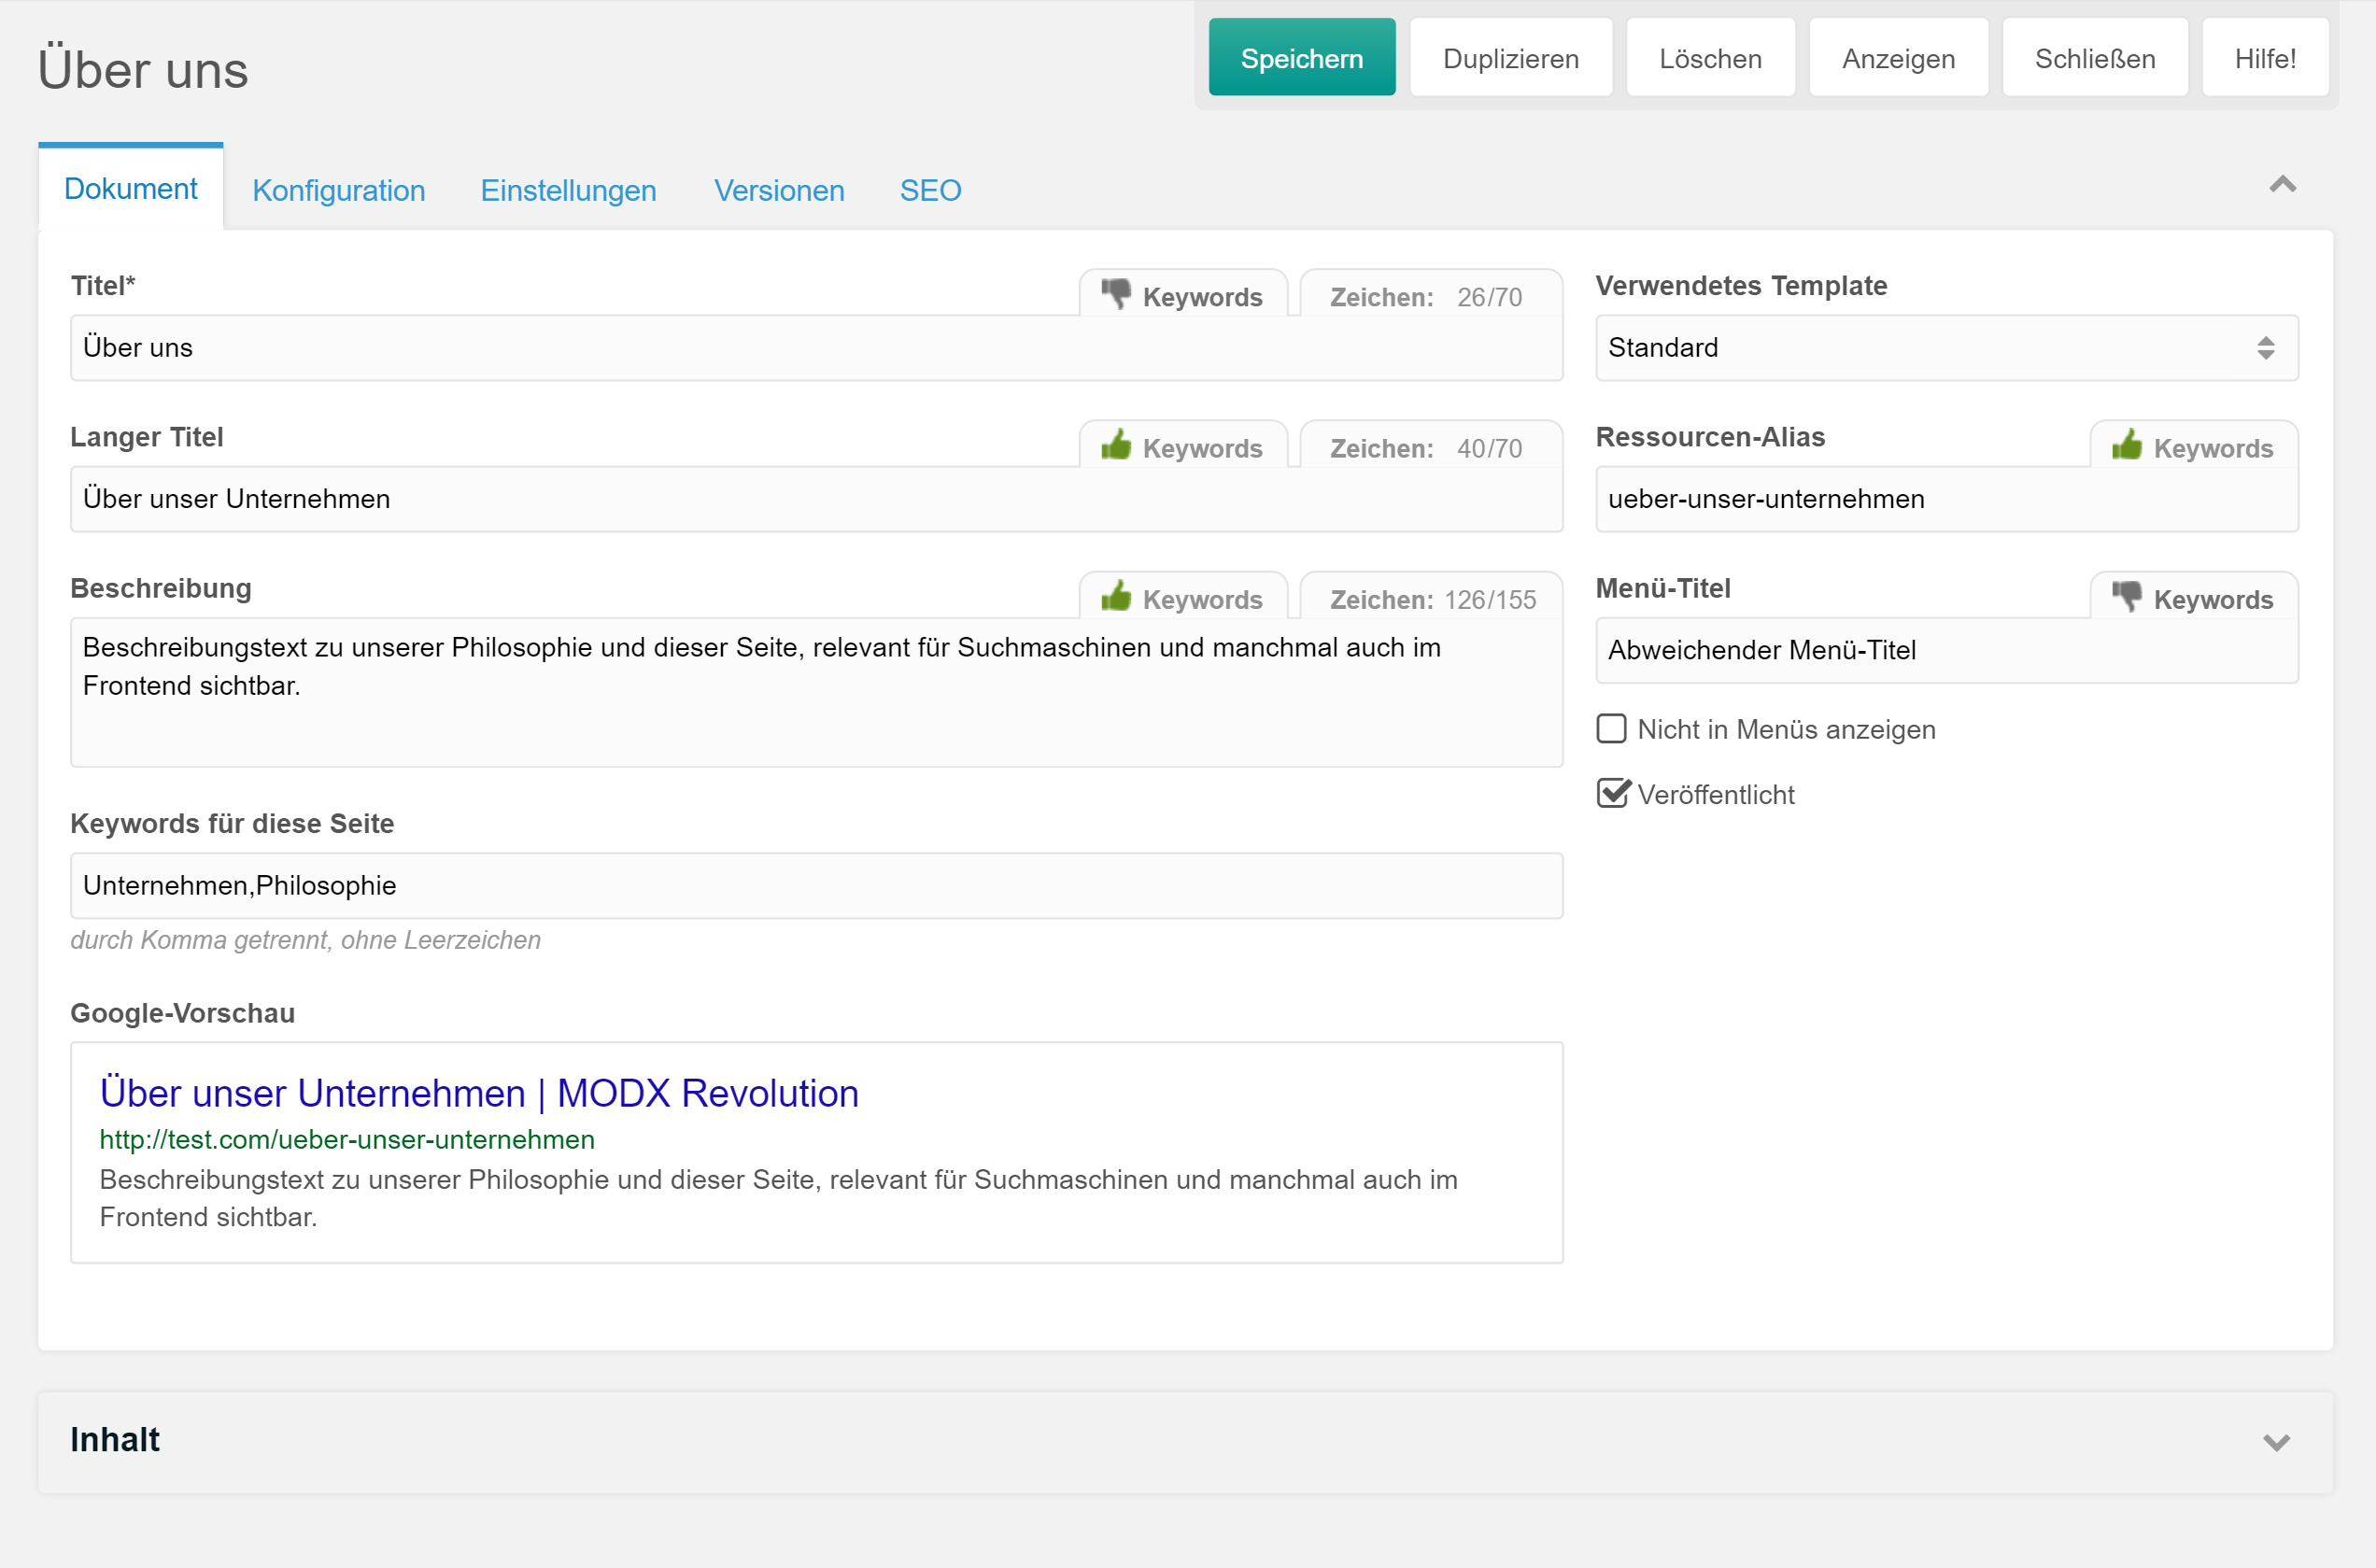Open the SEO tab

(x=929, y=190)
